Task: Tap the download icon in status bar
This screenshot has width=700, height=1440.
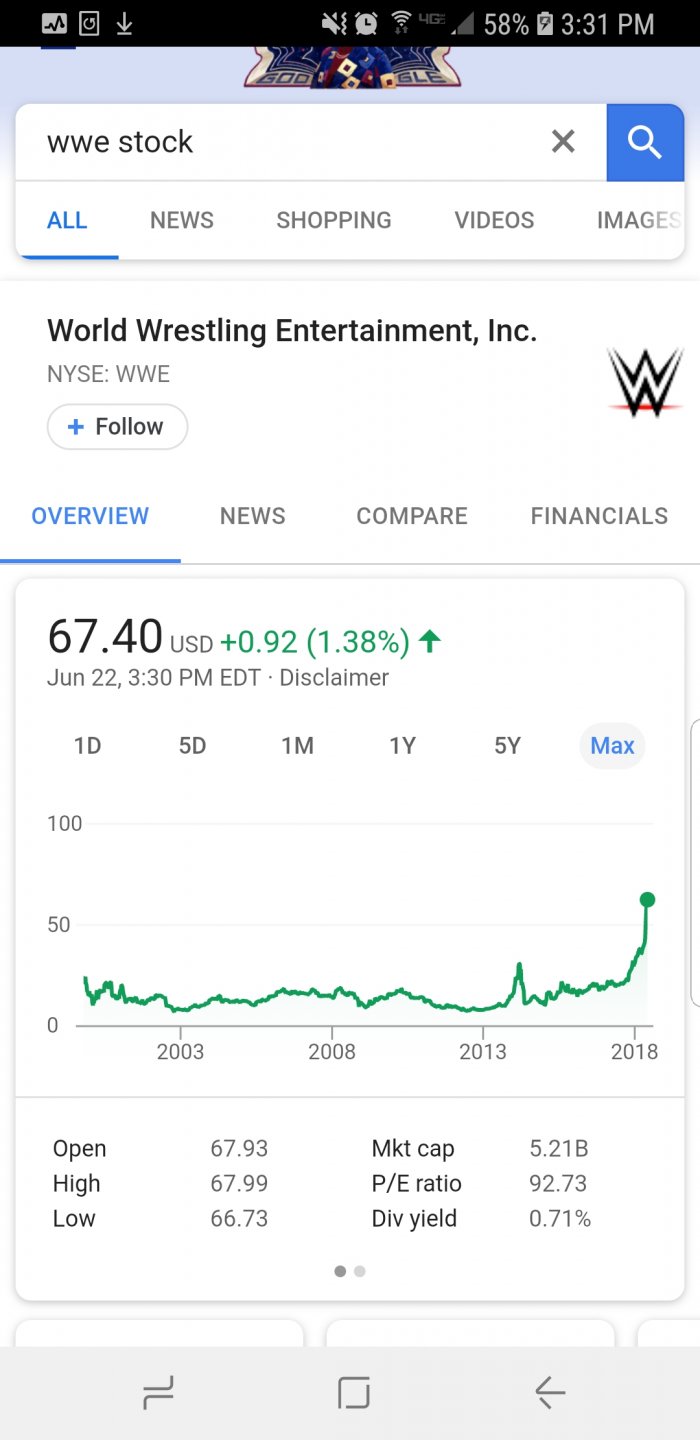Action: [x=124, y=23]
